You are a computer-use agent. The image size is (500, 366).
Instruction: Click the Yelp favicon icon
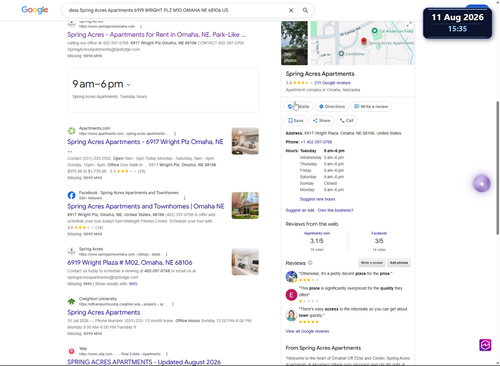(x=71, y=351)
